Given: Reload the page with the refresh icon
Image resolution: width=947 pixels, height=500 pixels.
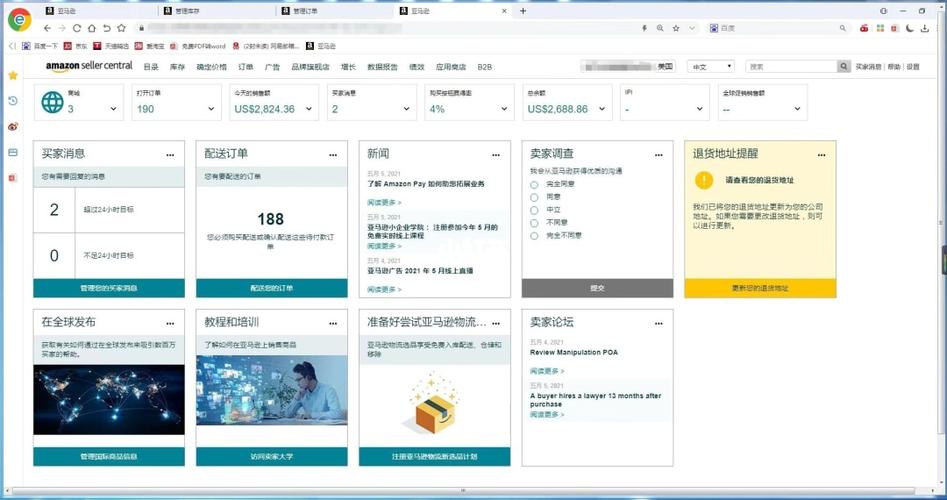Looking at the screenshot, I should point(77,28).
